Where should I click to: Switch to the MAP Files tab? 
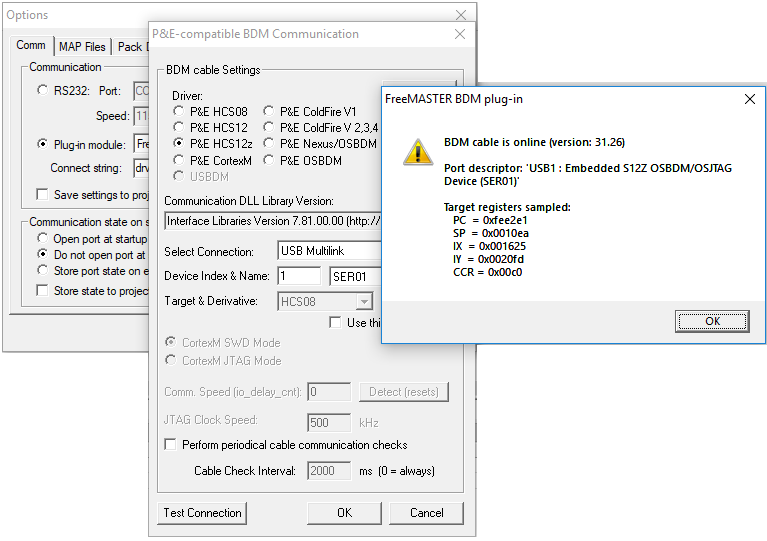82,47
